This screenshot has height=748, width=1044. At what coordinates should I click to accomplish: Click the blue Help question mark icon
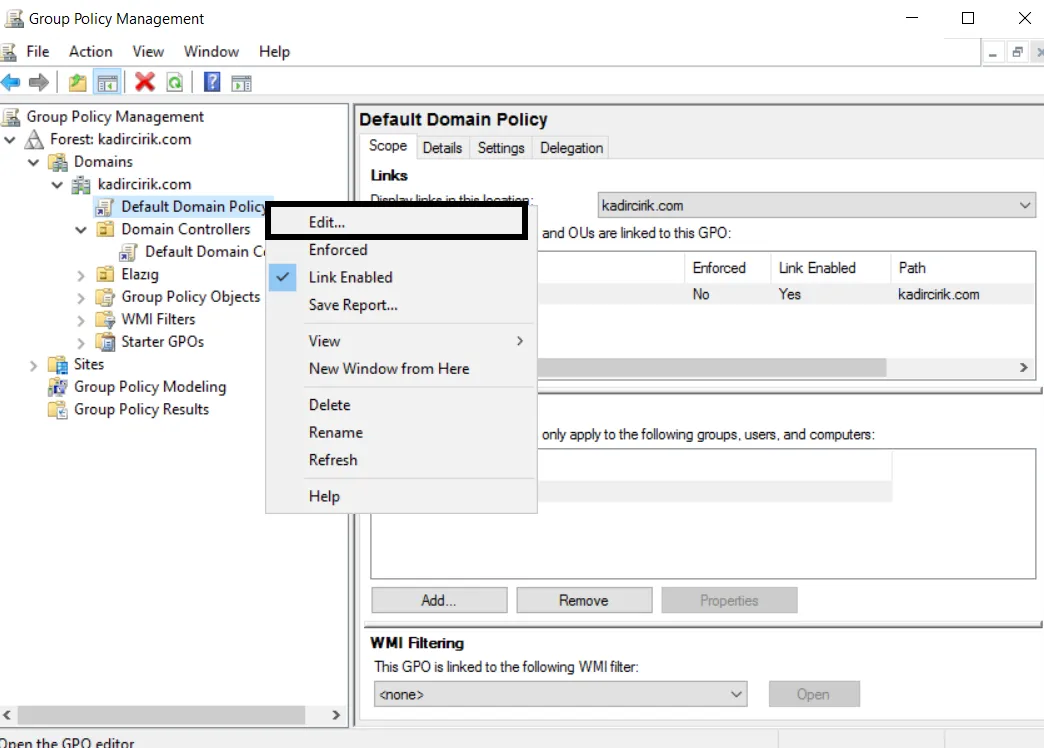212,82
